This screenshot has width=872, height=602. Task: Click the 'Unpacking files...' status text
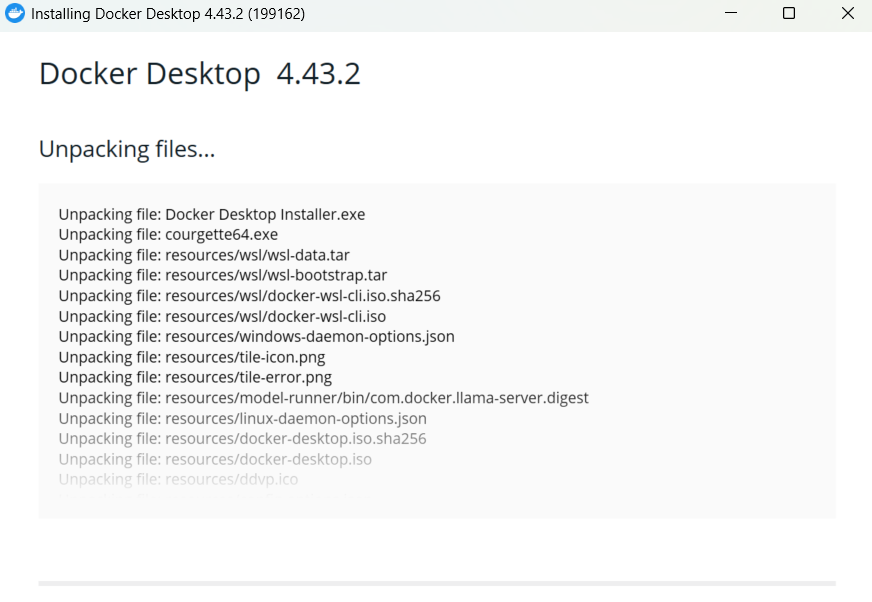coord(127,149)
